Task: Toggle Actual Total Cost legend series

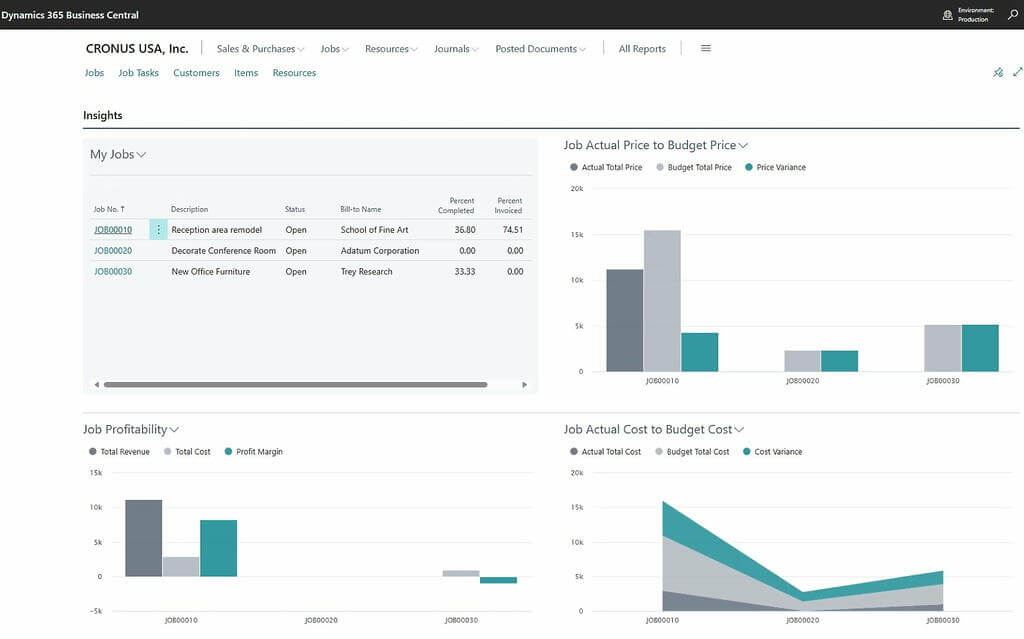Action: click(x=605, y=451)
